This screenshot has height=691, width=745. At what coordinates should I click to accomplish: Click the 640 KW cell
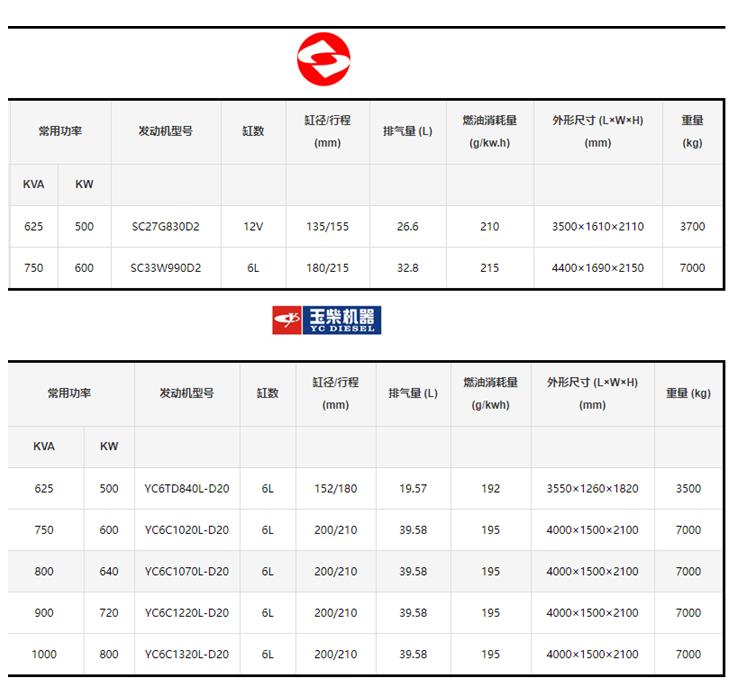pos(109,571)
